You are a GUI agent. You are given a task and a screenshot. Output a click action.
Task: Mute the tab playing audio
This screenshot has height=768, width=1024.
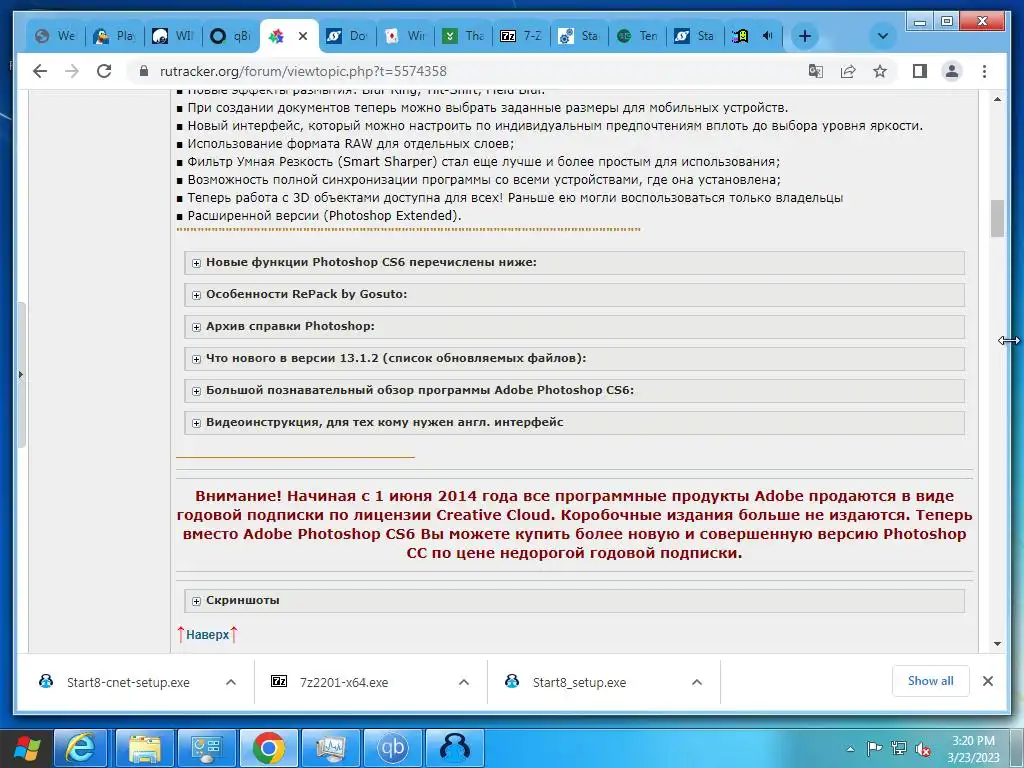[768, 36]
